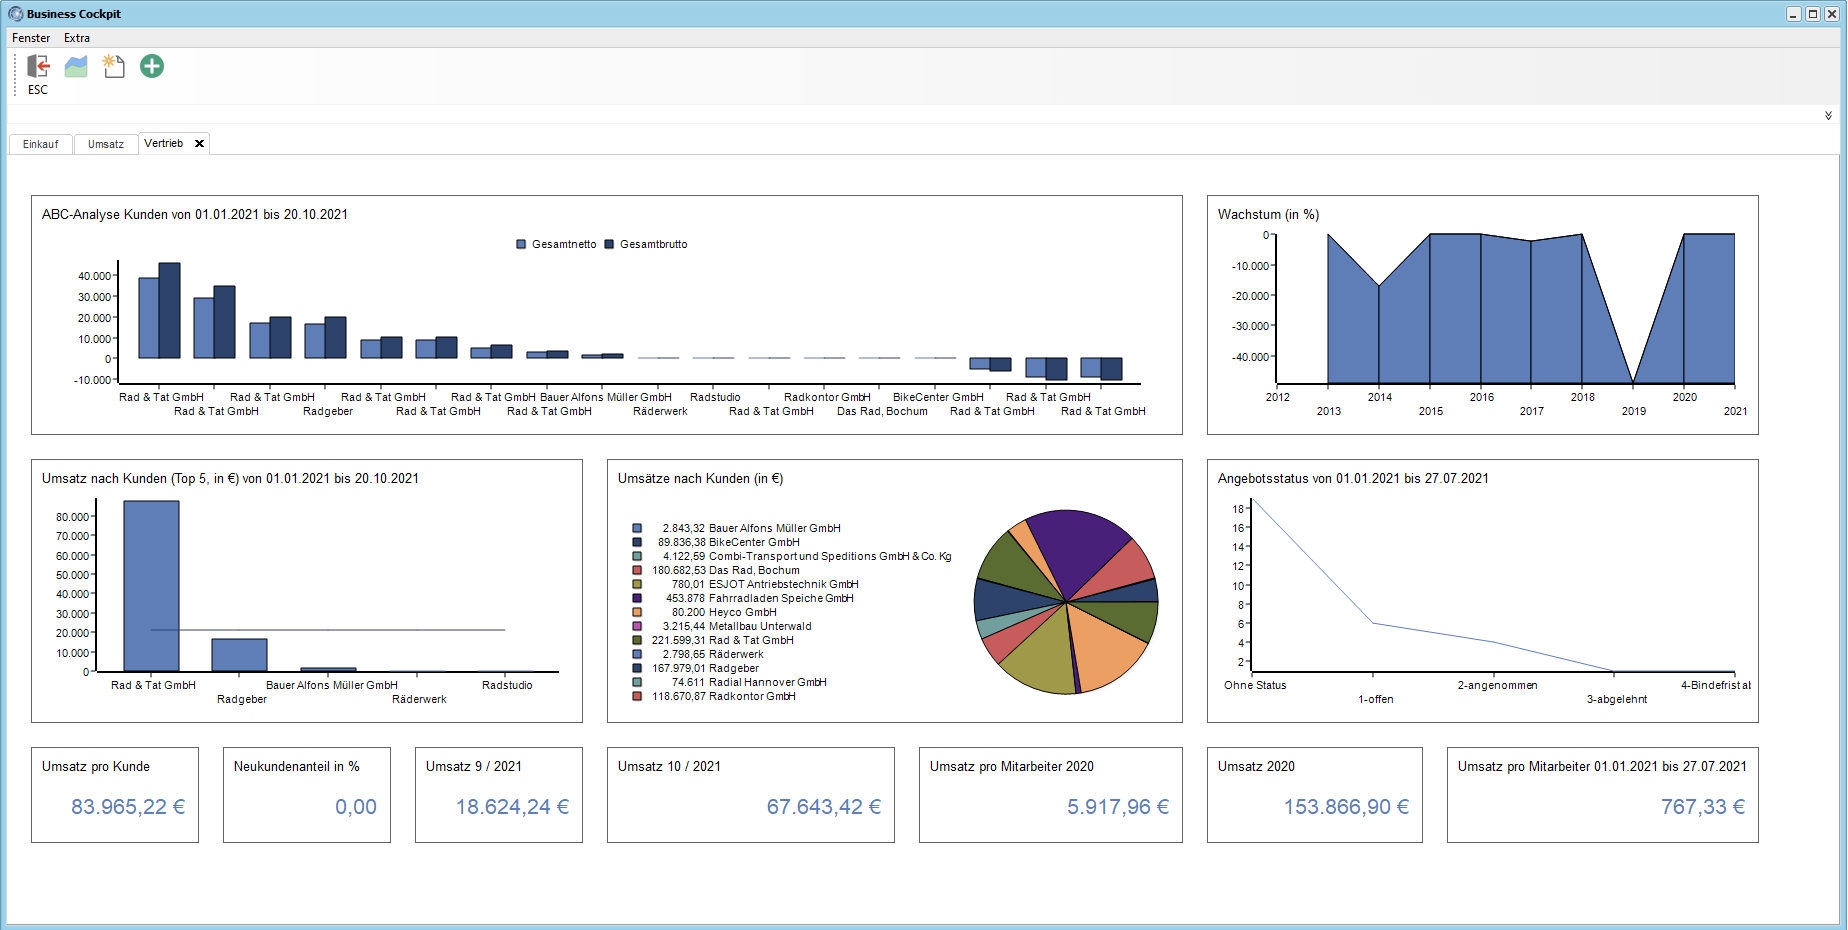Click the Radgeber bar in Top 5 chart
1848x930 pixels.
click(x=239, y=655)
